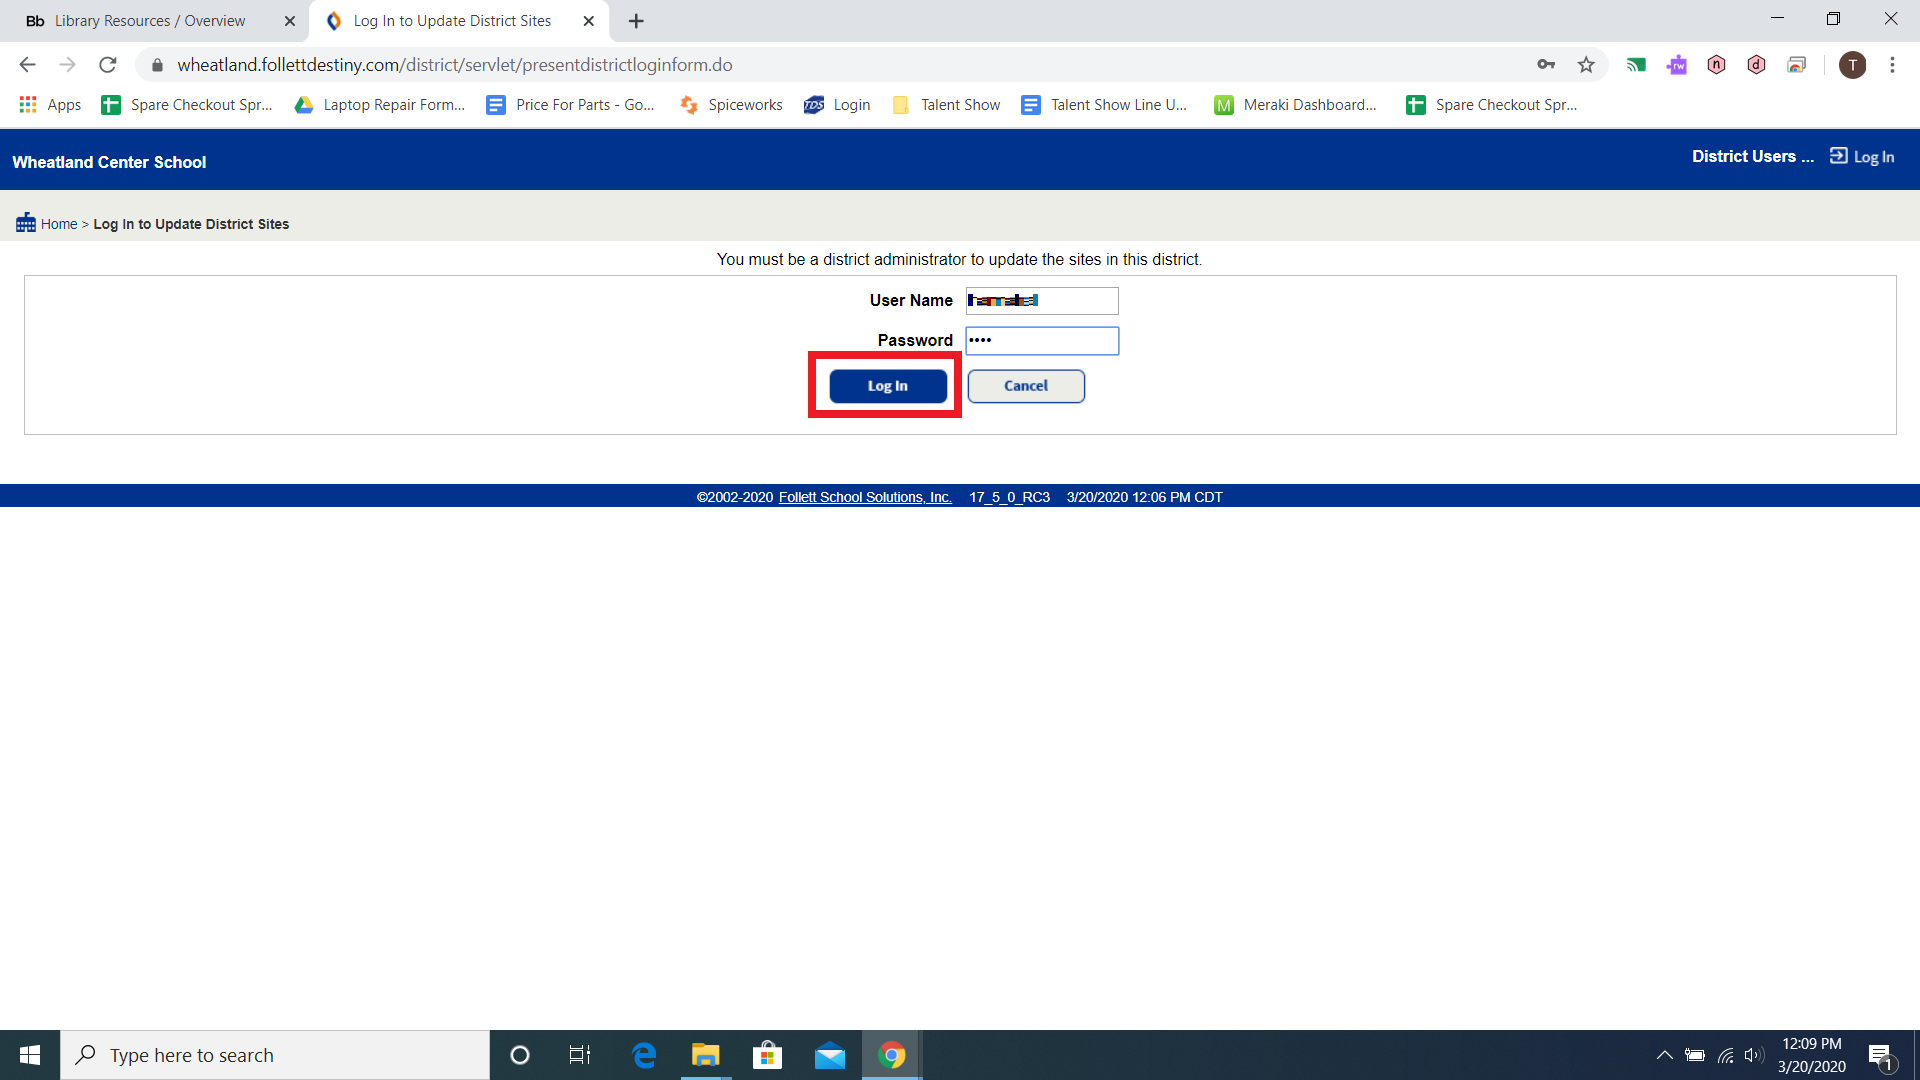The image size is (1920, 1080).
Task: Go back to previous page
Action: tap(27, 65)
